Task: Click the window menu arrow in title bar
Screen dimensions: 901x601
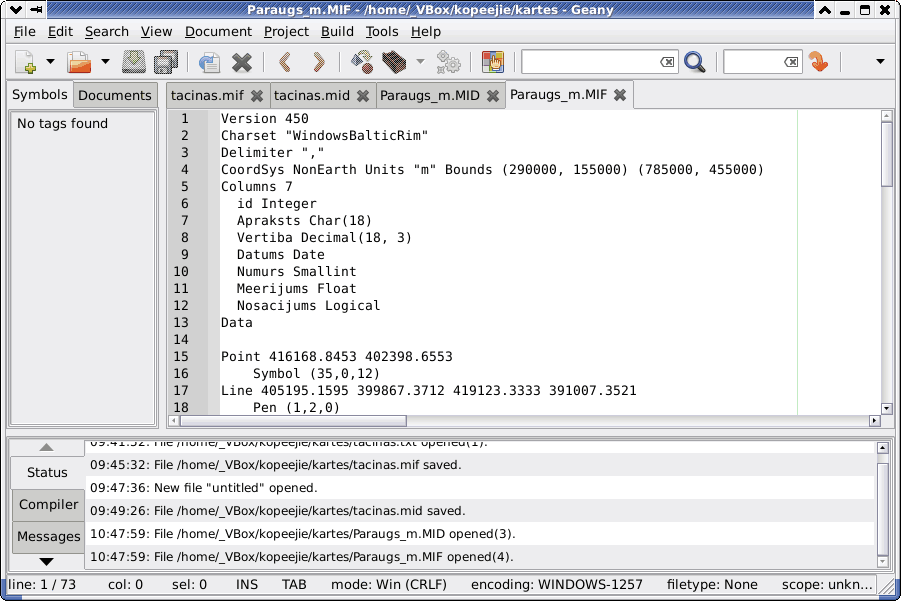Action: [x=16, y=10]
